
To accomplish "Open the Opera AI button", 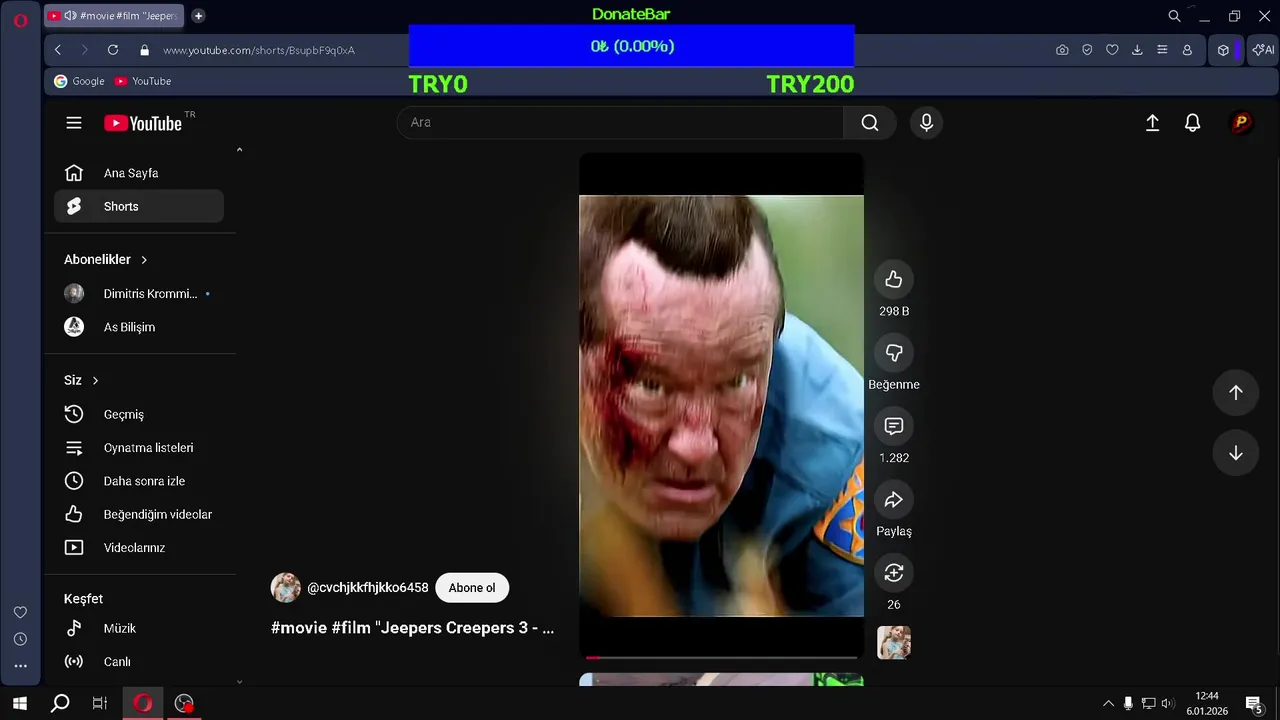I will coord(1263,50).
